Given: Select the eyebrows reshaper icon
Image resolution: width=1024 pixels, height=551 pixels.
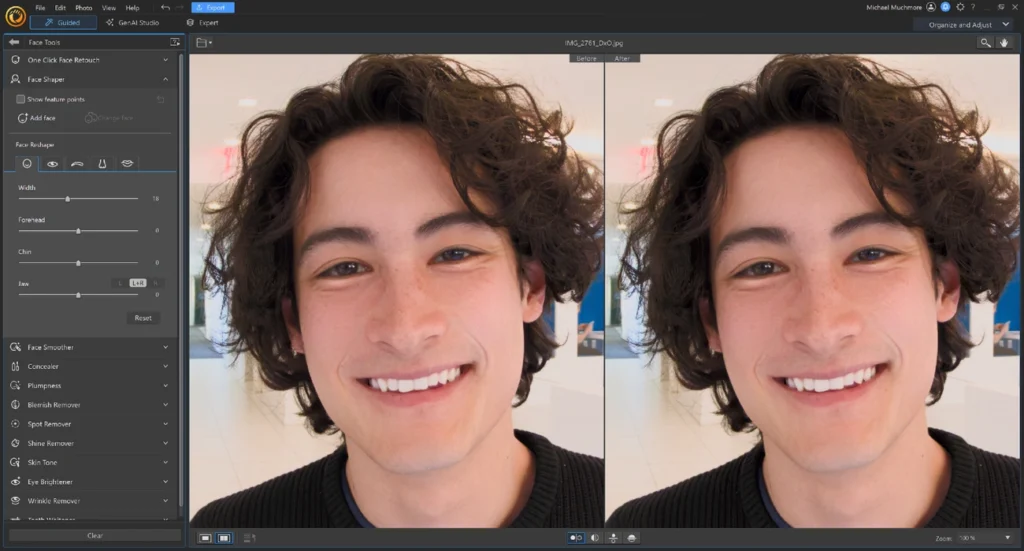Looking at the screenshot, I should click(77, 163).
